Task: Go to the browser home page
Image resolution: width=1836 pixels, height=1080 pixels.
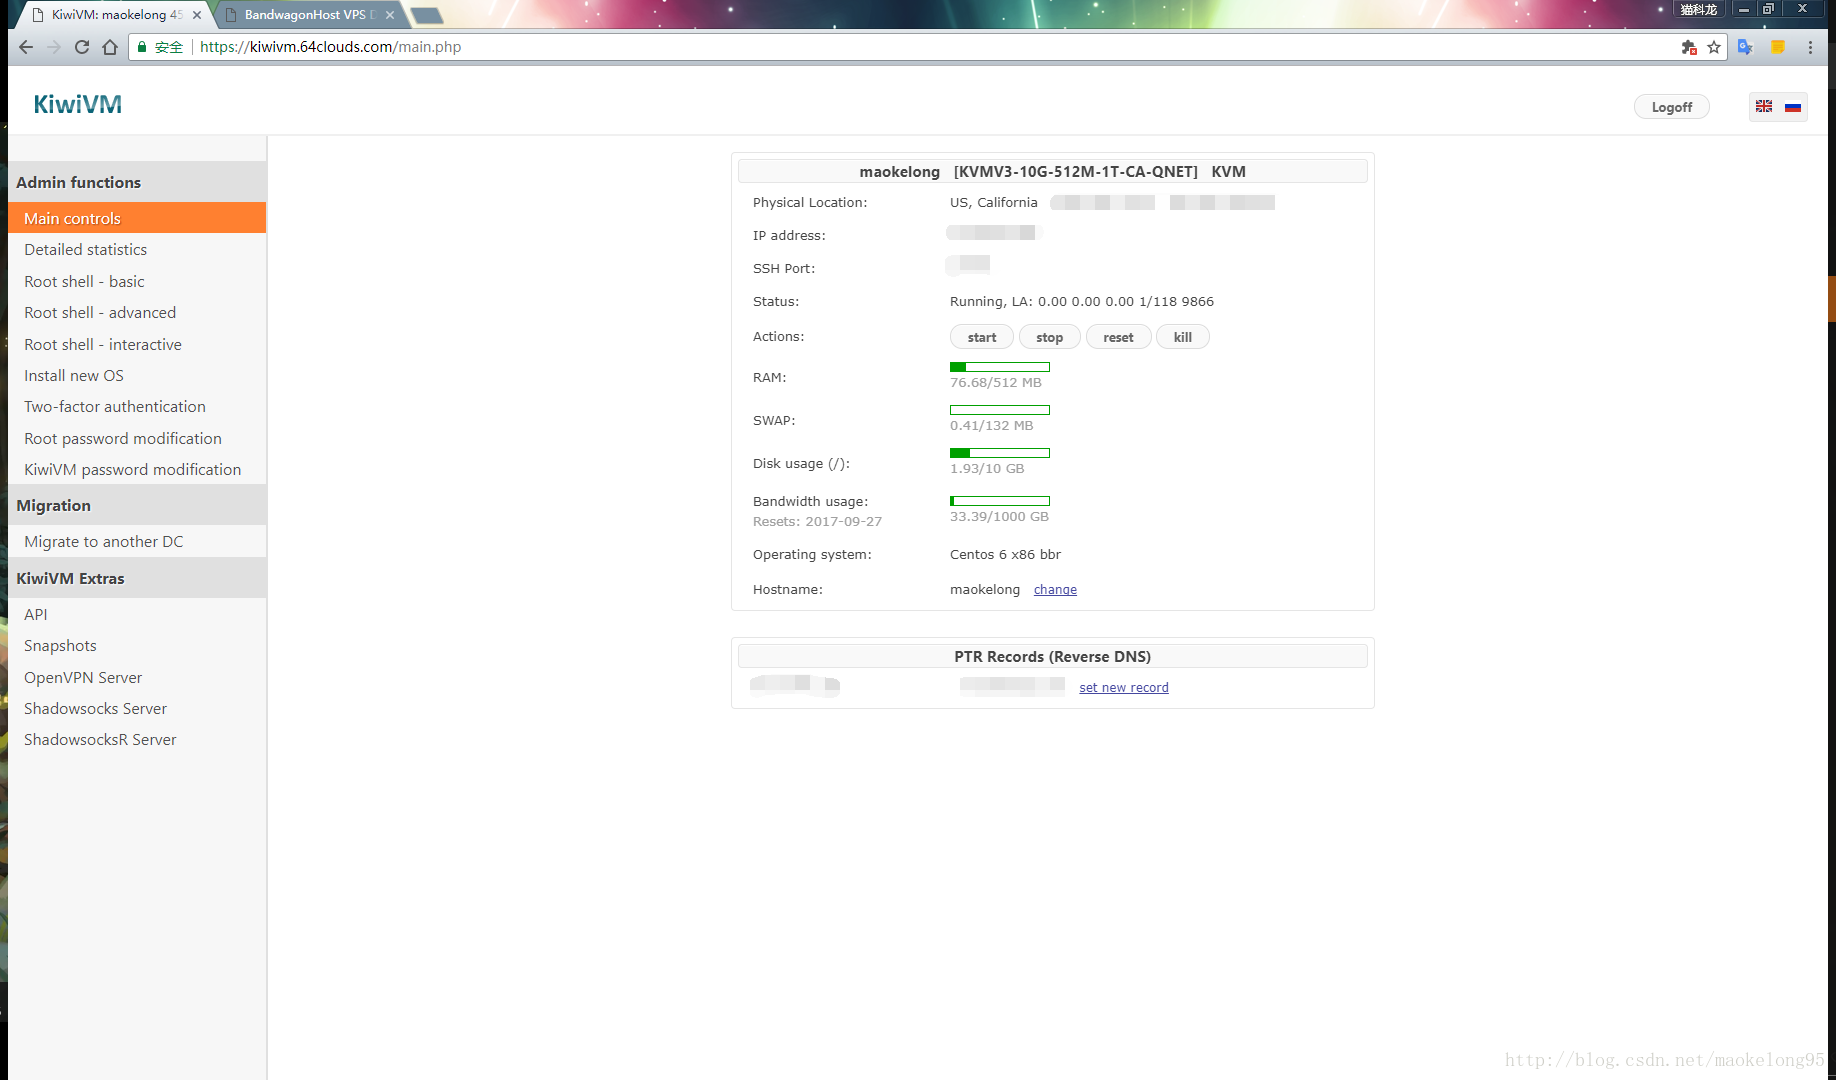Action: 110,47
